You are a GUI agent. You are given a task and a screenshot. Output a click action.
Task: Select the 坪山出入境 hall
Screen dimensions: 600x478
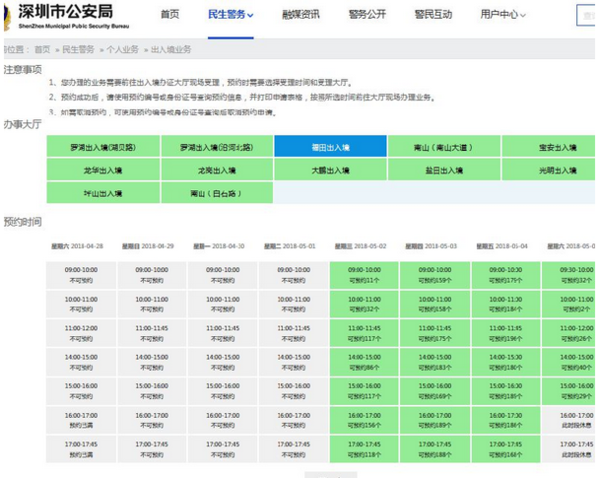(x=103, y=193)
